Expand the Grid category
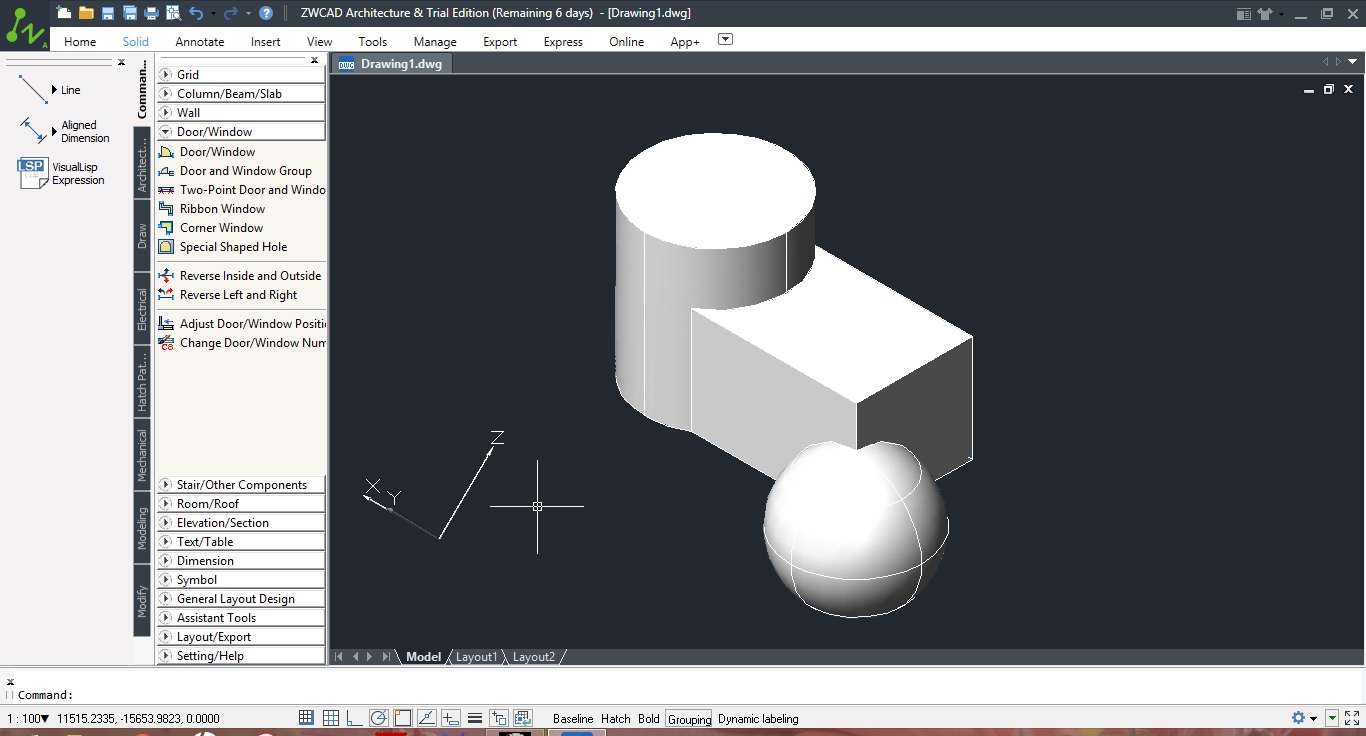Image resolution: width=1366 pixels, height=736 pixels. click(241, 75)
